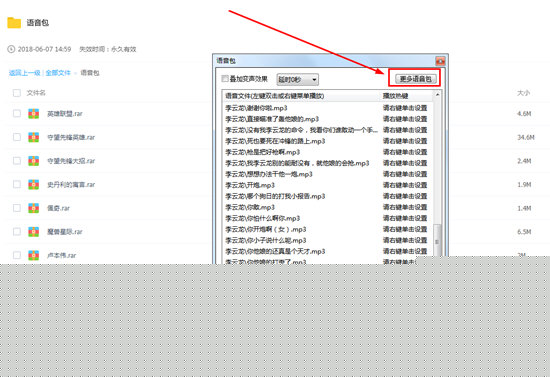Click the 2.4M size value
Viewport: 550px width, 377px height.
pos(524,161)
